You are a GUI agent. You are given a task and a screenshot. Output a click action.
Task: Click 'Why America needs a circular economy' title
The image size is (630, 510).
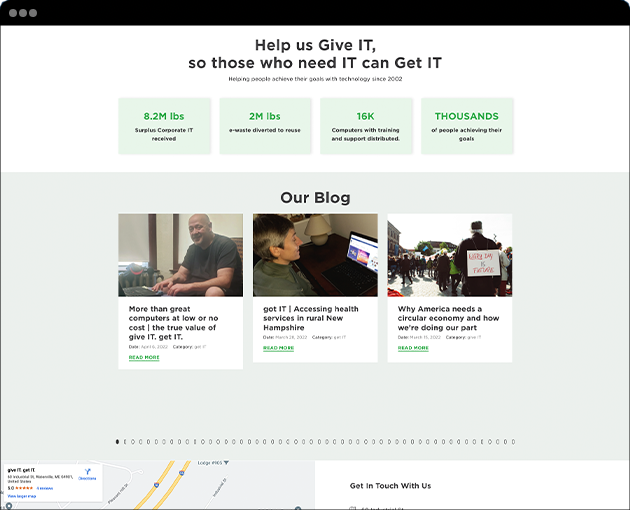448,318
